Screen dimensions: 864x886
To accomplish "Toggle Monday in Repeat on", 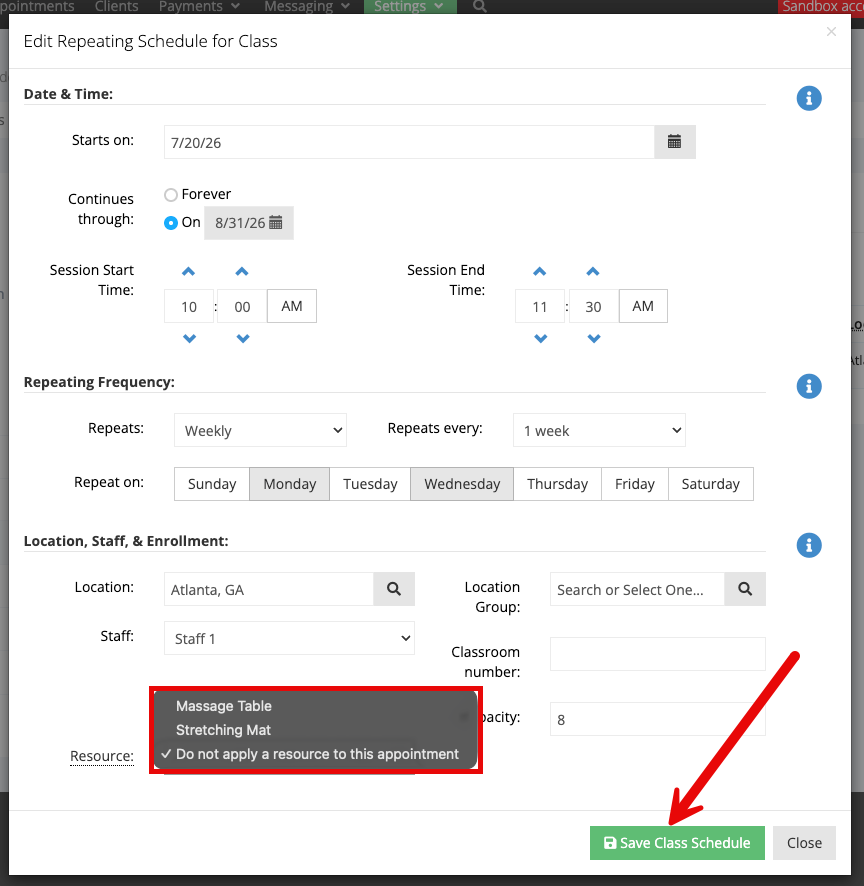I will [x=289, y=484].
